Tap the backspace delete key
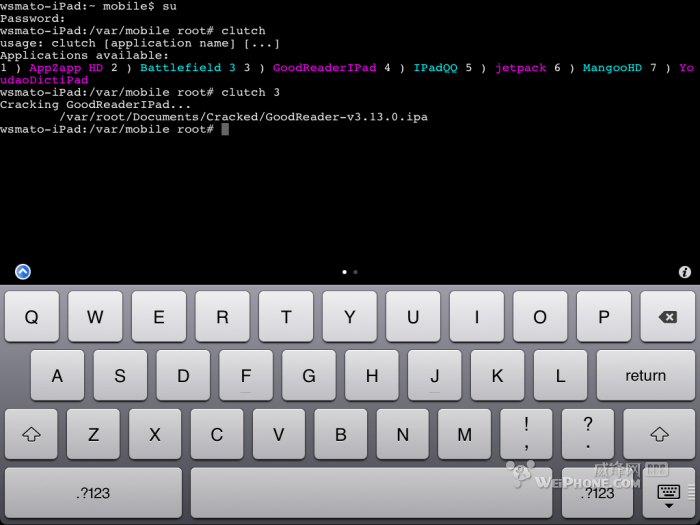This screenshot has width=700, height=525. coord(667,317)
